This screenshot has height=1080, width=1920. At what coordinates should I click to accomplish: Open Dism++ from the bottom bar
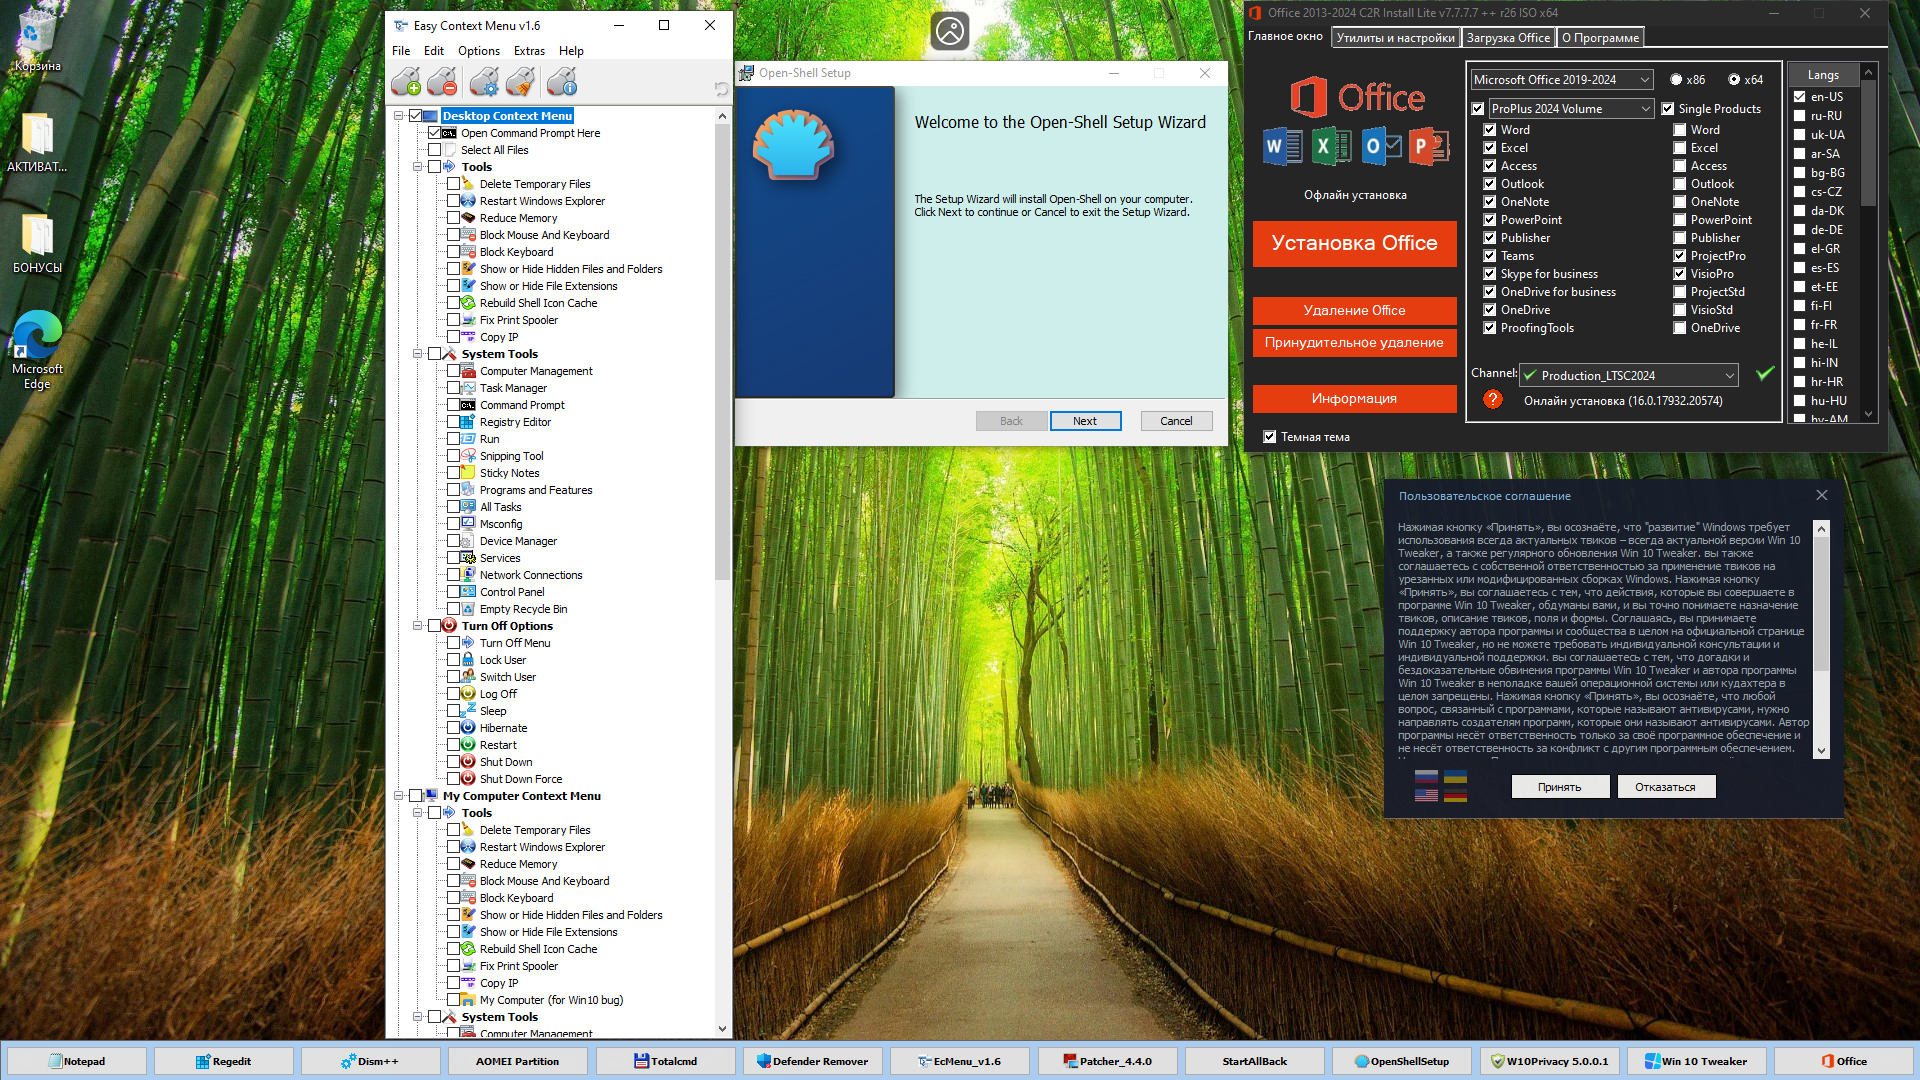click(x=370, y=1061)
